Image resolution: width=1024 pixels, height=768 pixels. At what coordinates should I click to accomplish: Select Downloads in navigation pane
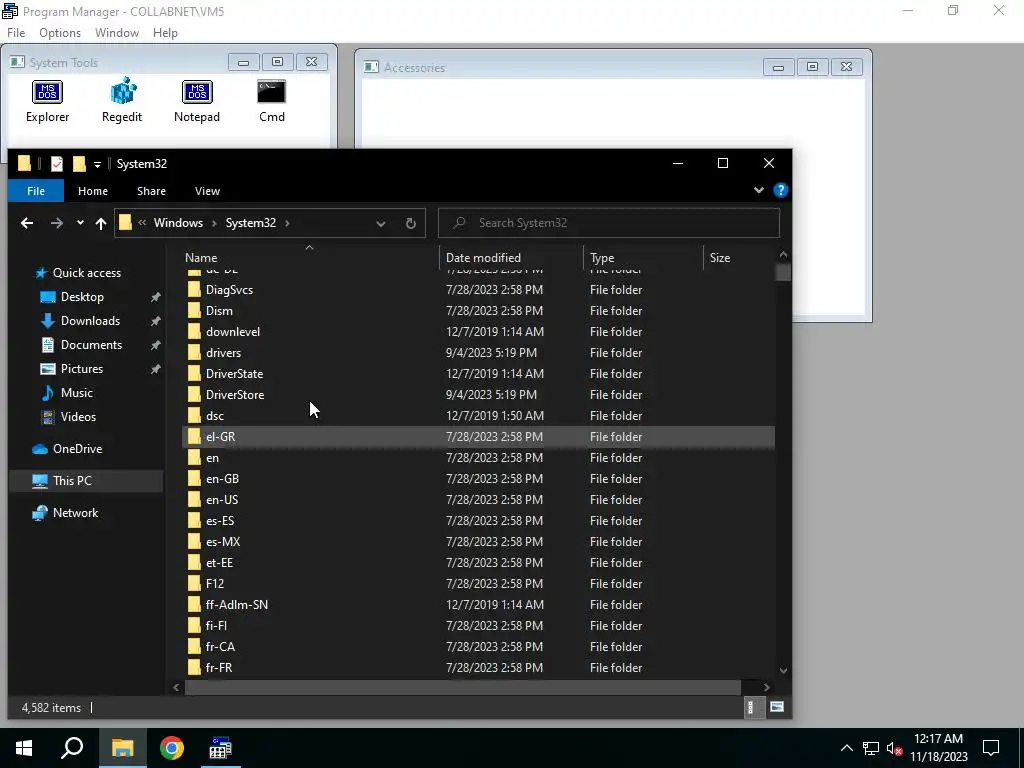90,321
